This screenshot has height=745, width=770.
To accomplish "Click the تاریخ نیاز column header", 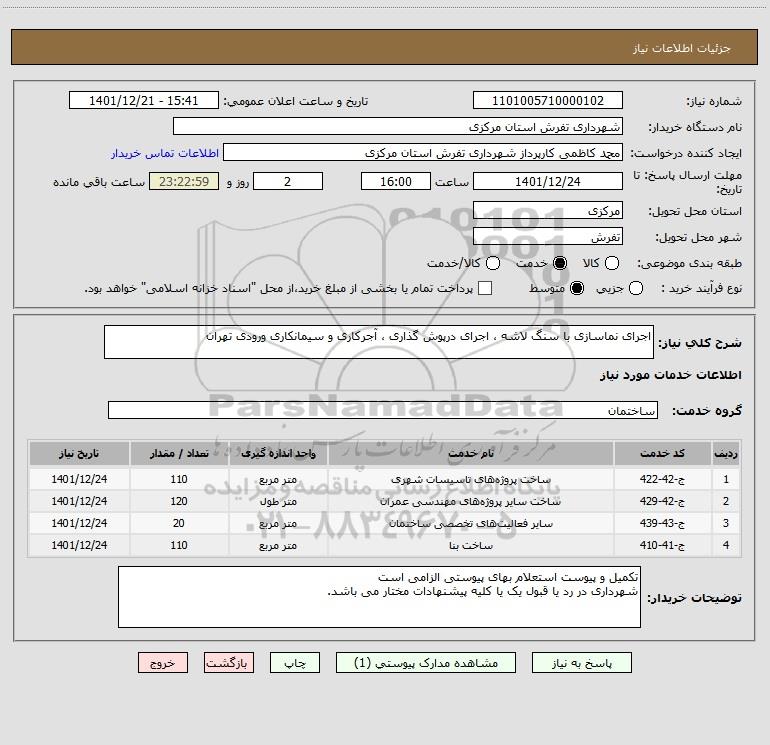I will tap(79, 454).
